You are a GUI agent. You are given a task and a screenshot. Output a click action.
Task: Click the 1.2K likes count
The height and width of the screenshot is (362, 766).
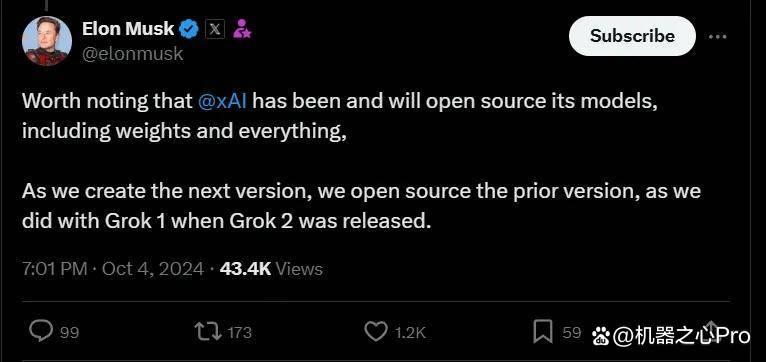coord(410,333)
